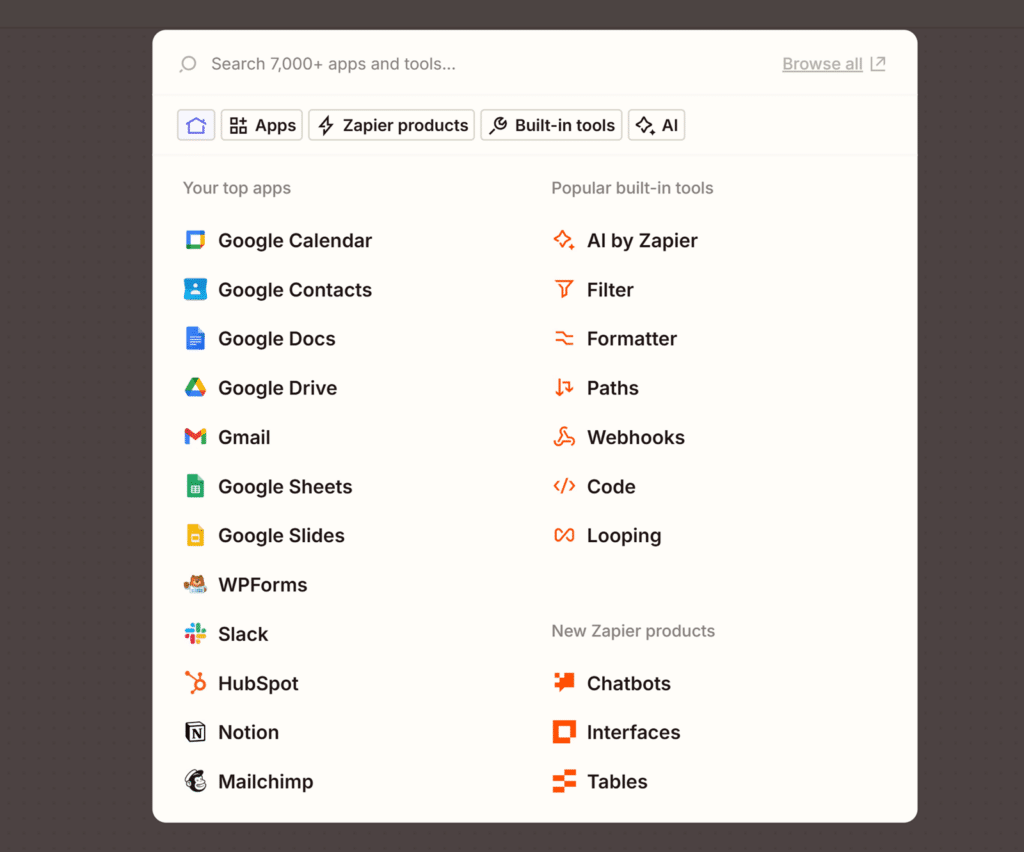This screenshot has width=1024, height=852.
Task: Click the Looping infinity icon
Action: point(564,535)
